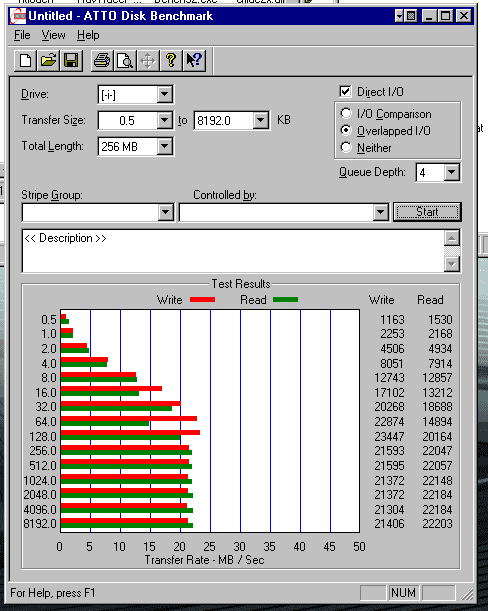Viewport: 488px width, 611px height.
Task: Click the Transfer Rate - MB / Sec axis label
Action: (x=204, y=560)
